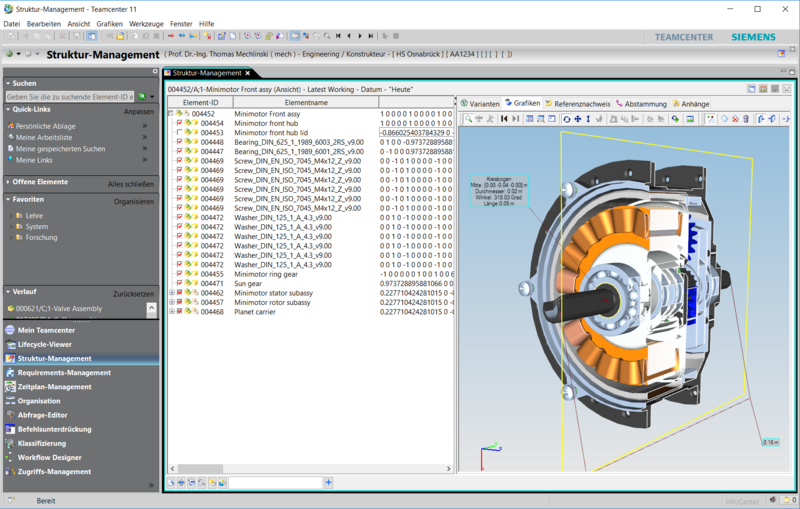Viewport: 800px width, 509px height.
Task: Click the empty text field in bottom toolbar
Action: click(276, 482)
